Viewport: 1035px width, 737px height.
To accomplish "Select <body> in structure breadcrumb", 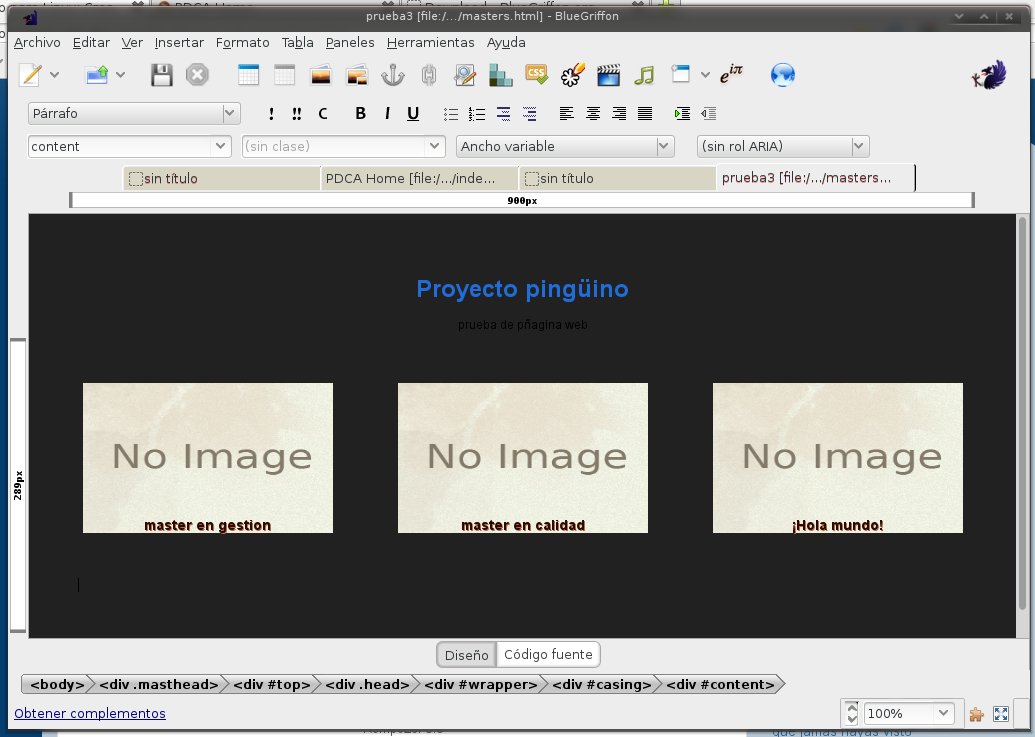I will click(57, 684).
